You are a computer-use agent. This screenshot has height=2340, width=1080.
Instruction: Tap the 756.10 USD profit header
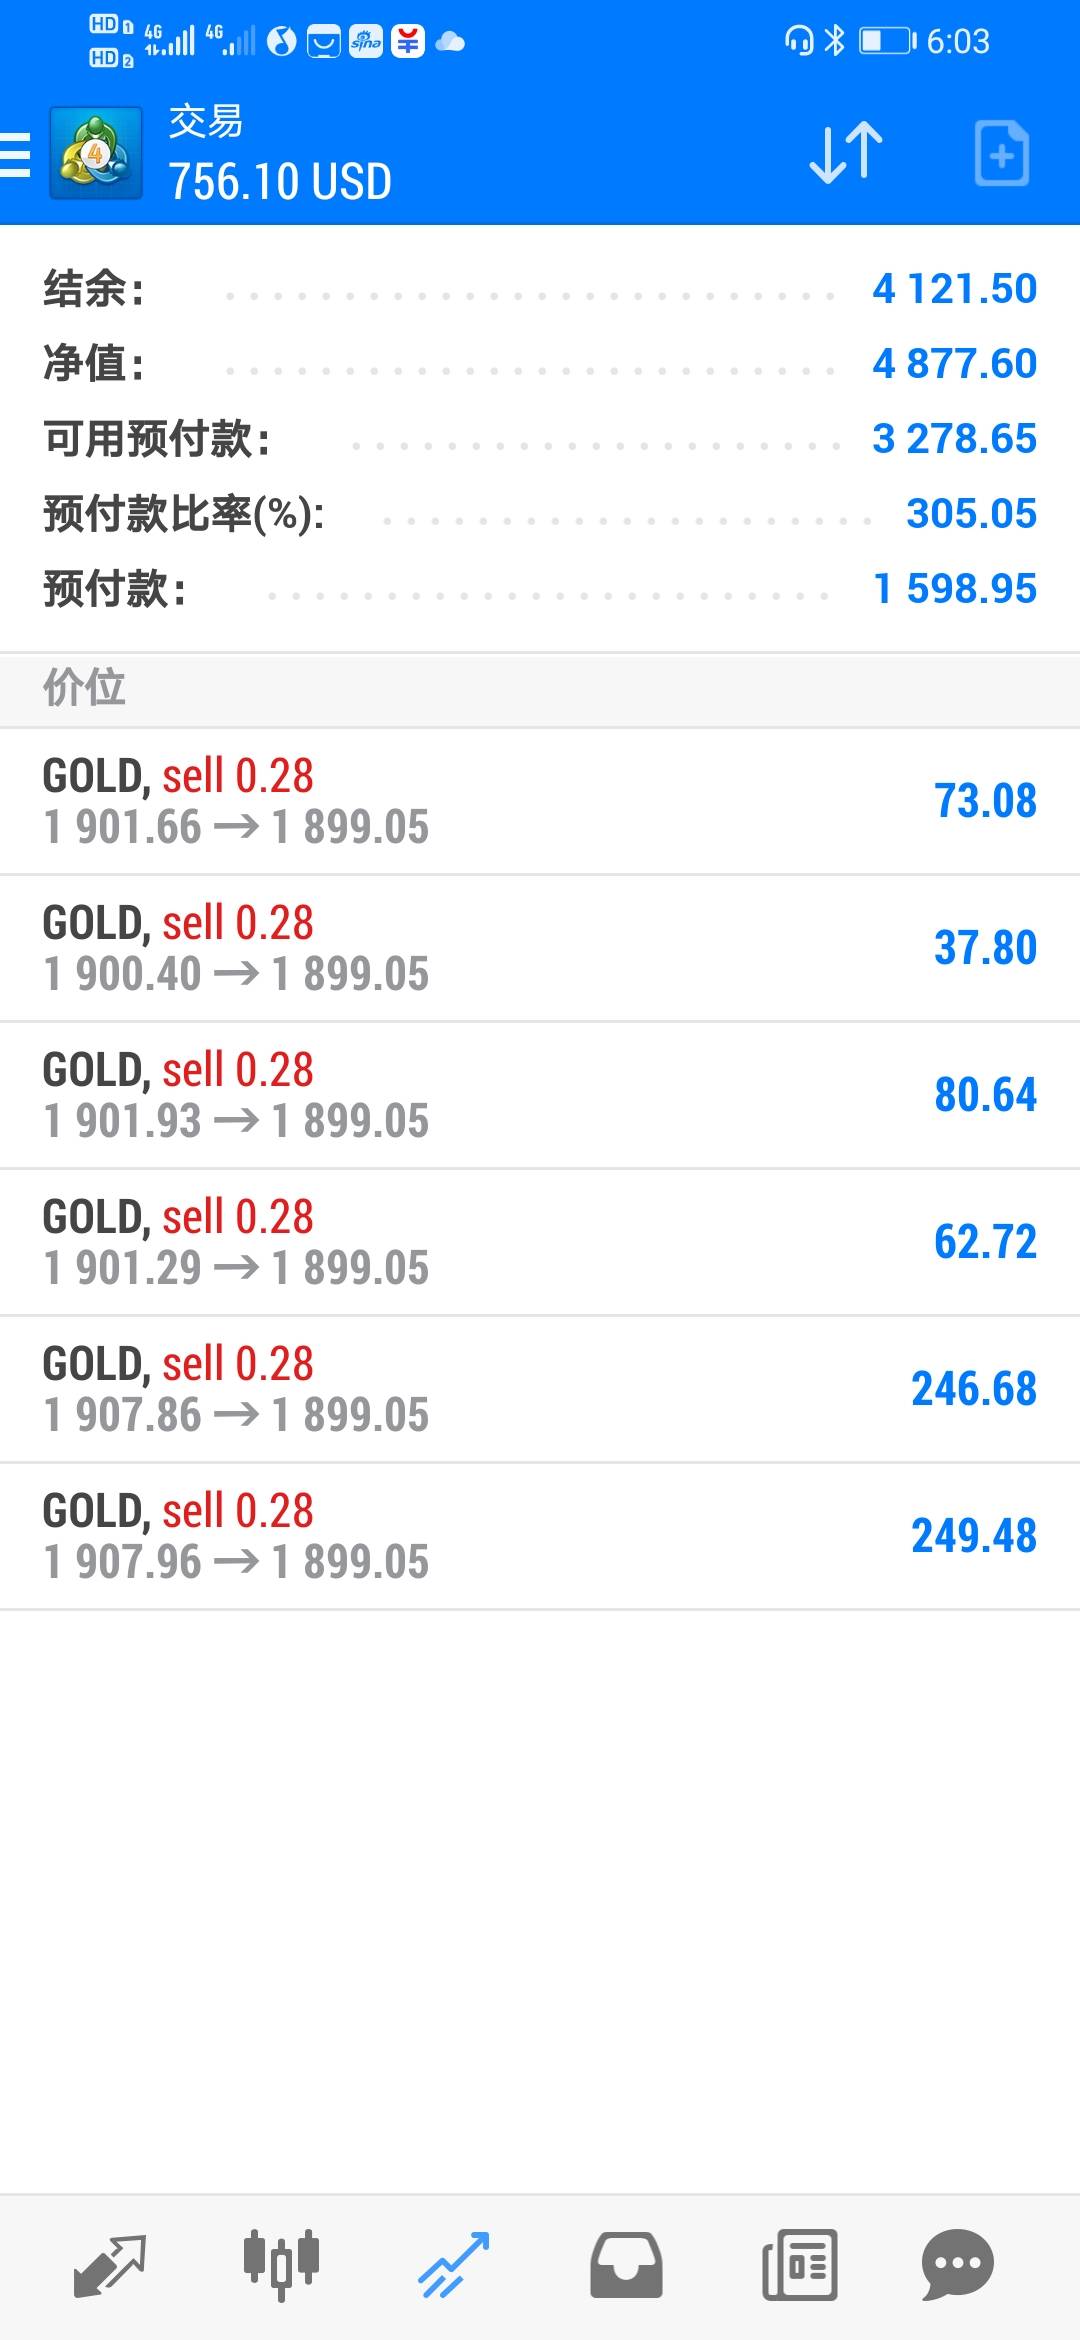(x=280, y=182)
